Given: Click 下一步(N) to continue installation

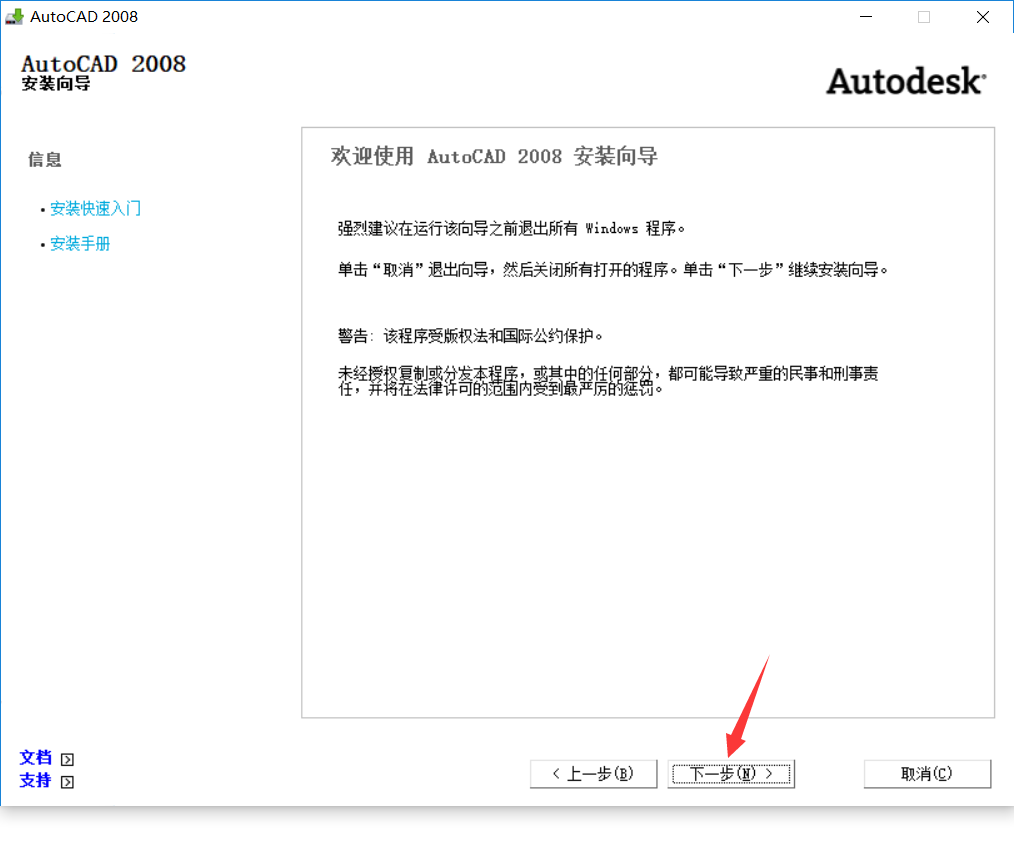Looking at the screenshot, I should tap(731, 774).
